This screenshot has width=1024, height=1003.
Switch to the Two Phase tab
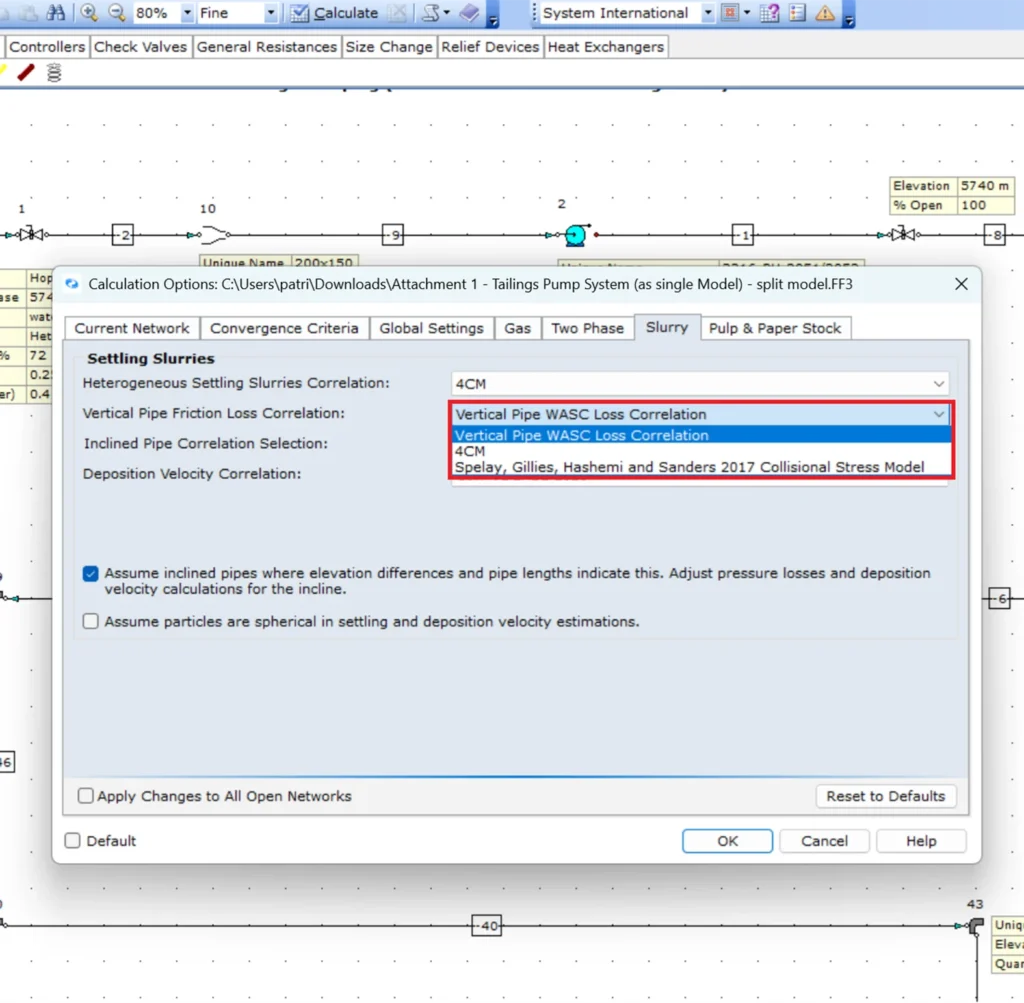click(588, 327)
